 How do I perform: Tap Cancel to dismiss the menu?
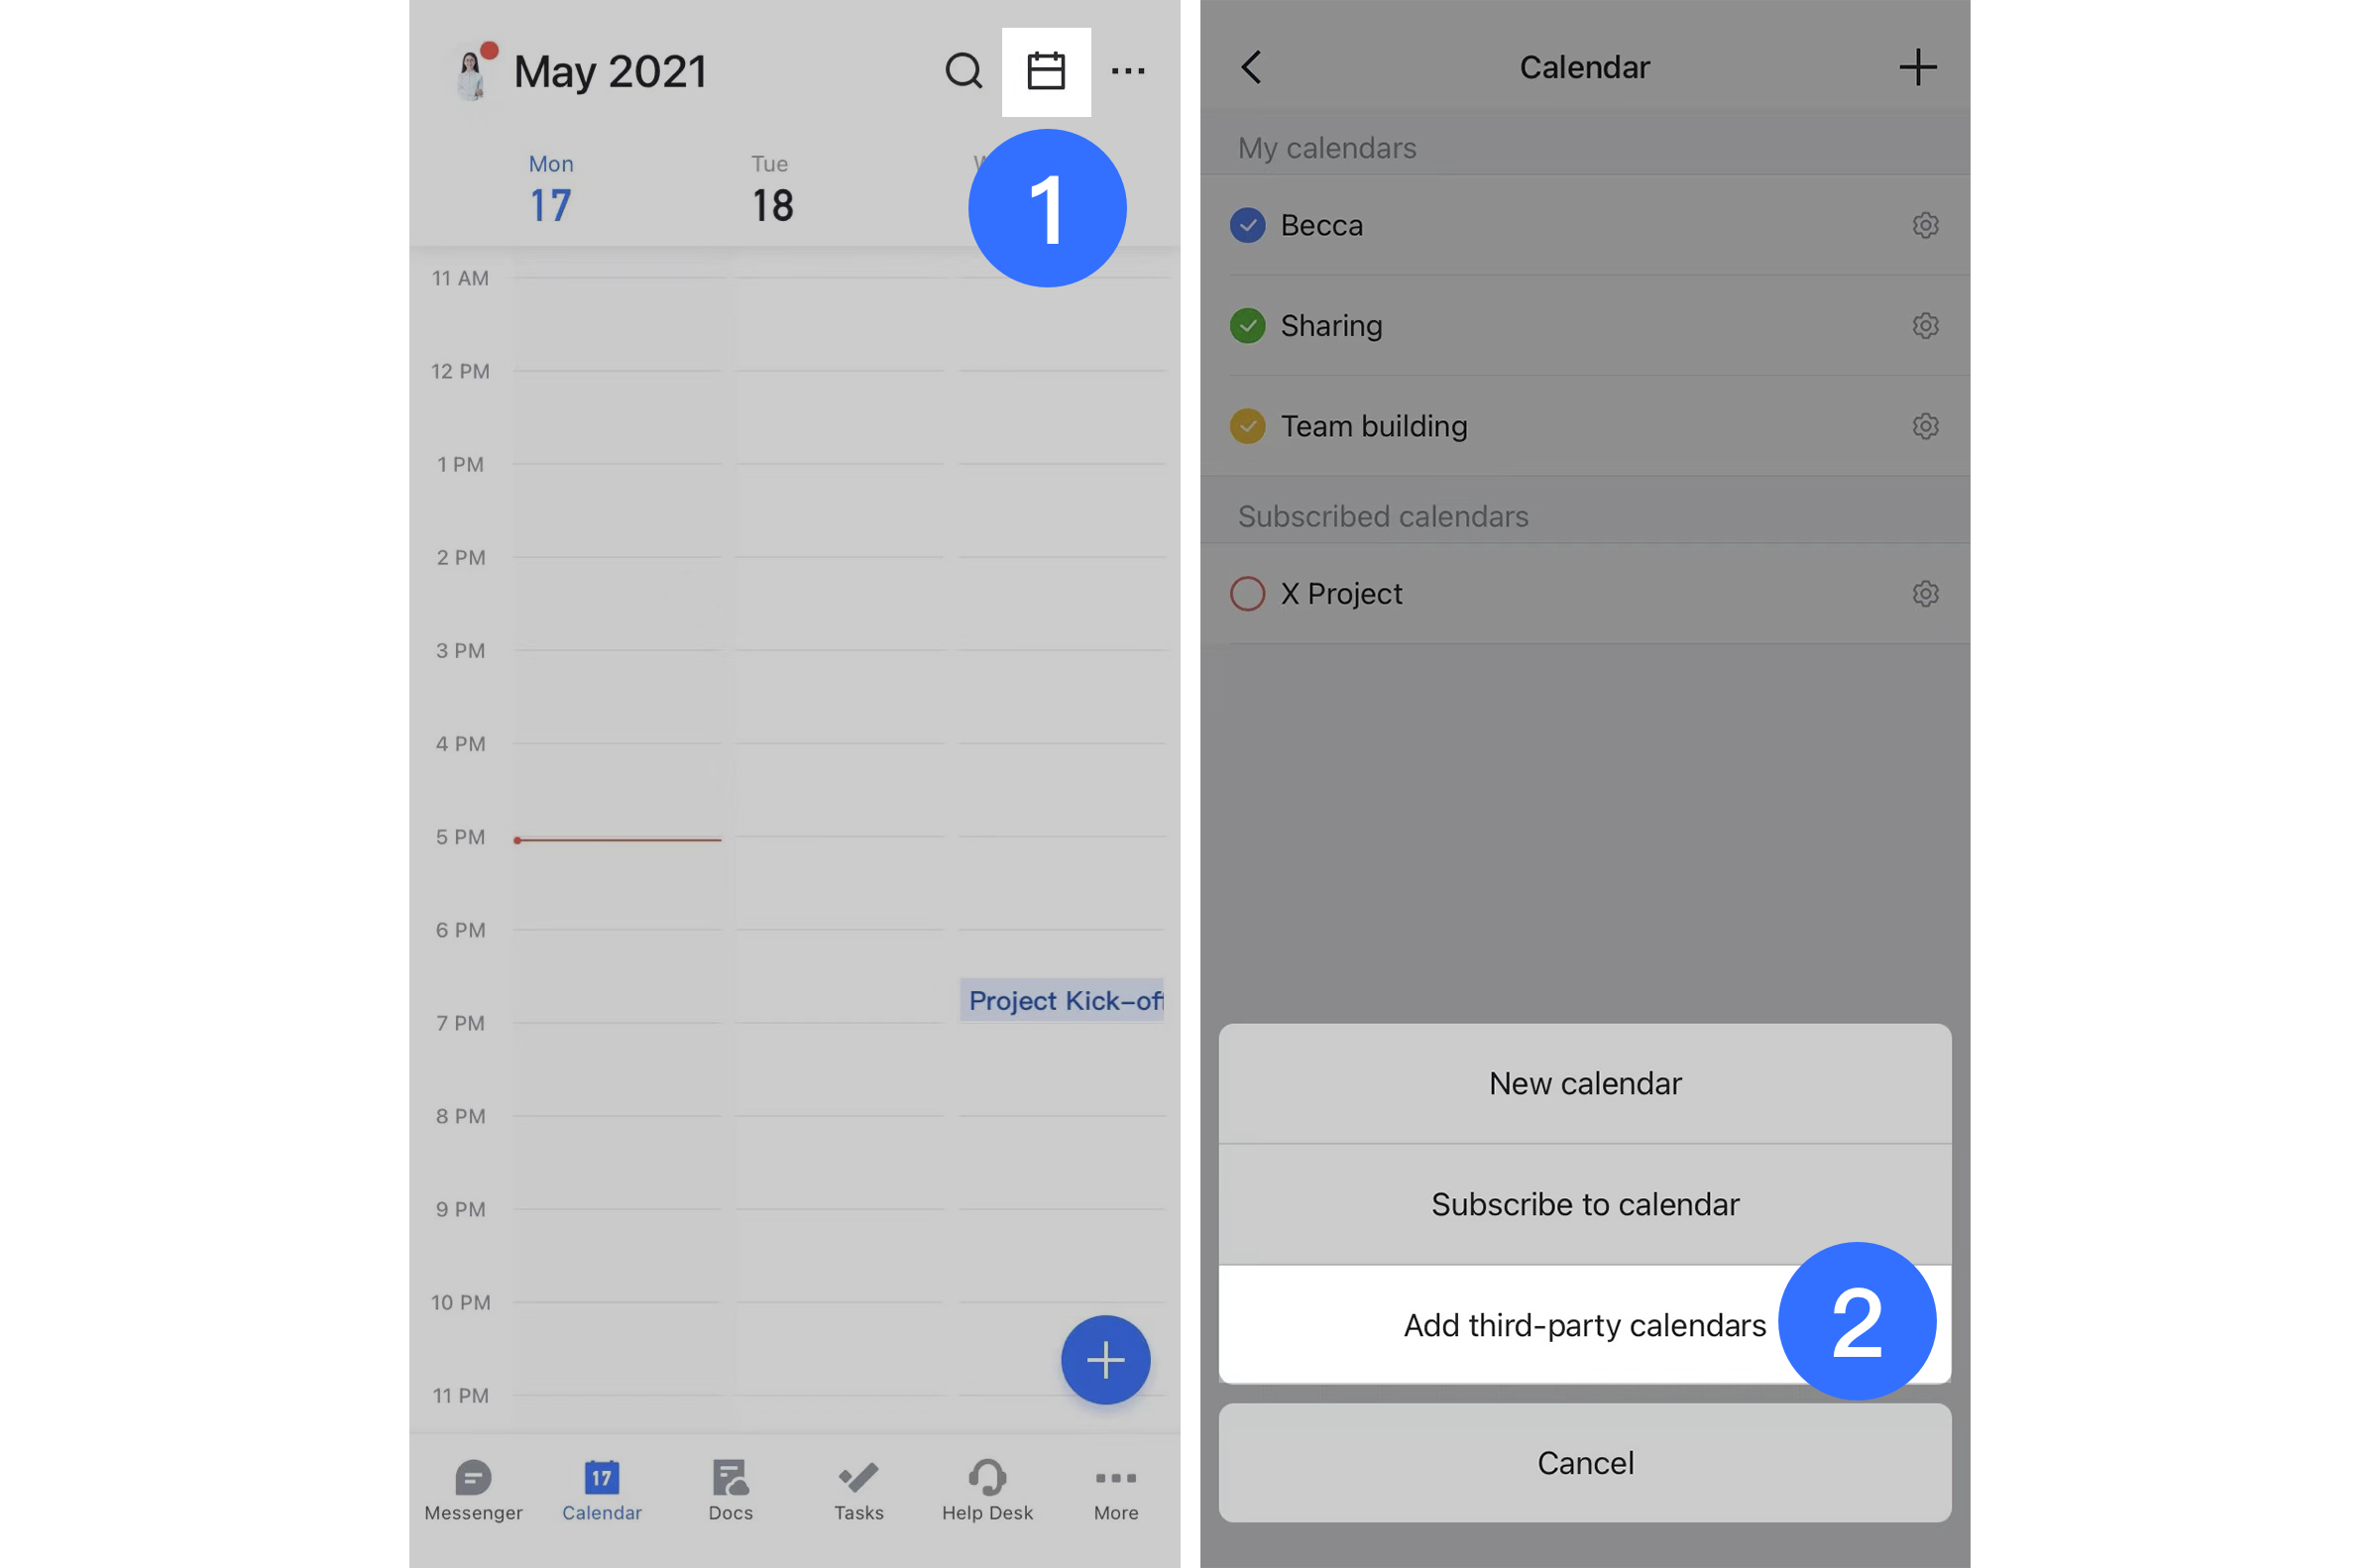(1583, 1461)
